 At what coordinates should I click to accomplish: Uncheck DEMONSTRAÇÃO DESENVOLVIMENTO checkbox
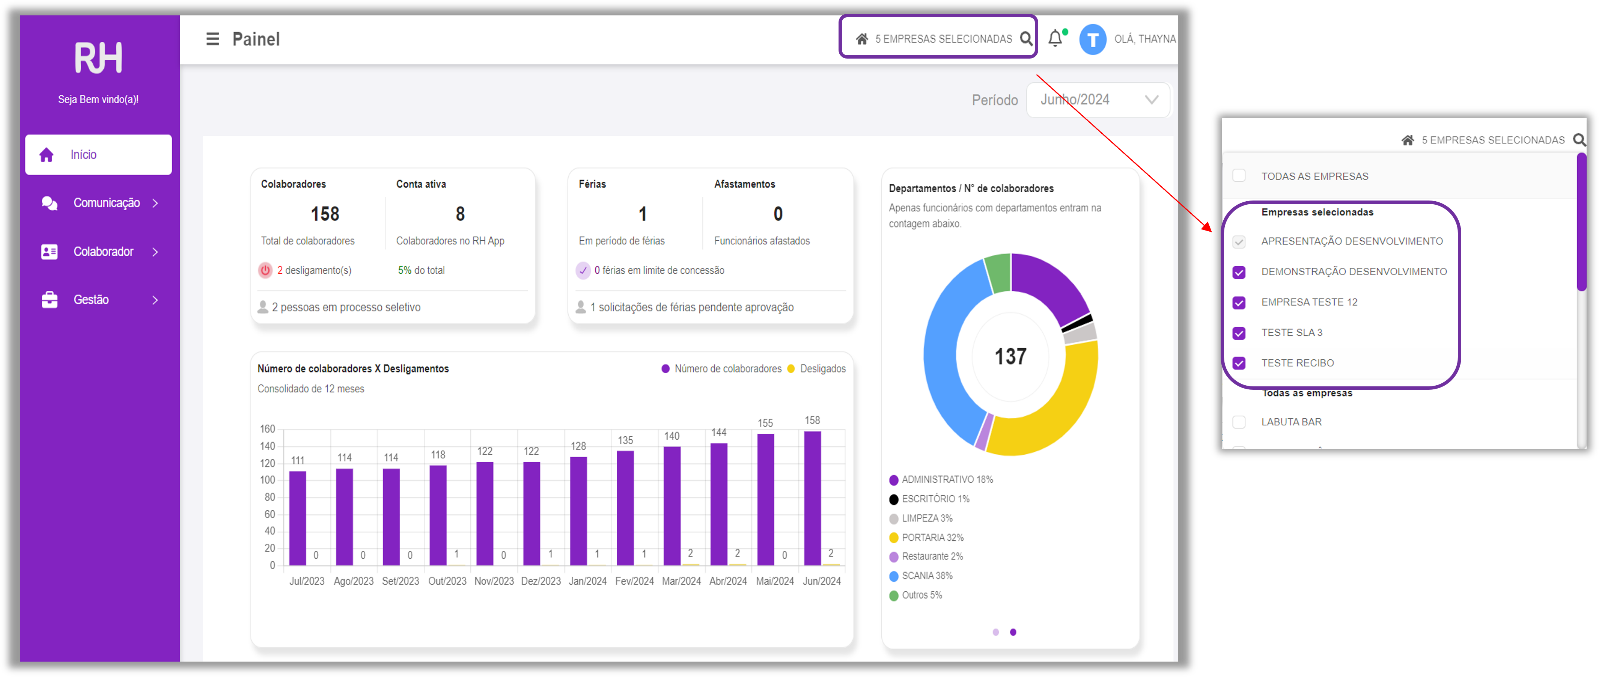tap(1239, 272)
